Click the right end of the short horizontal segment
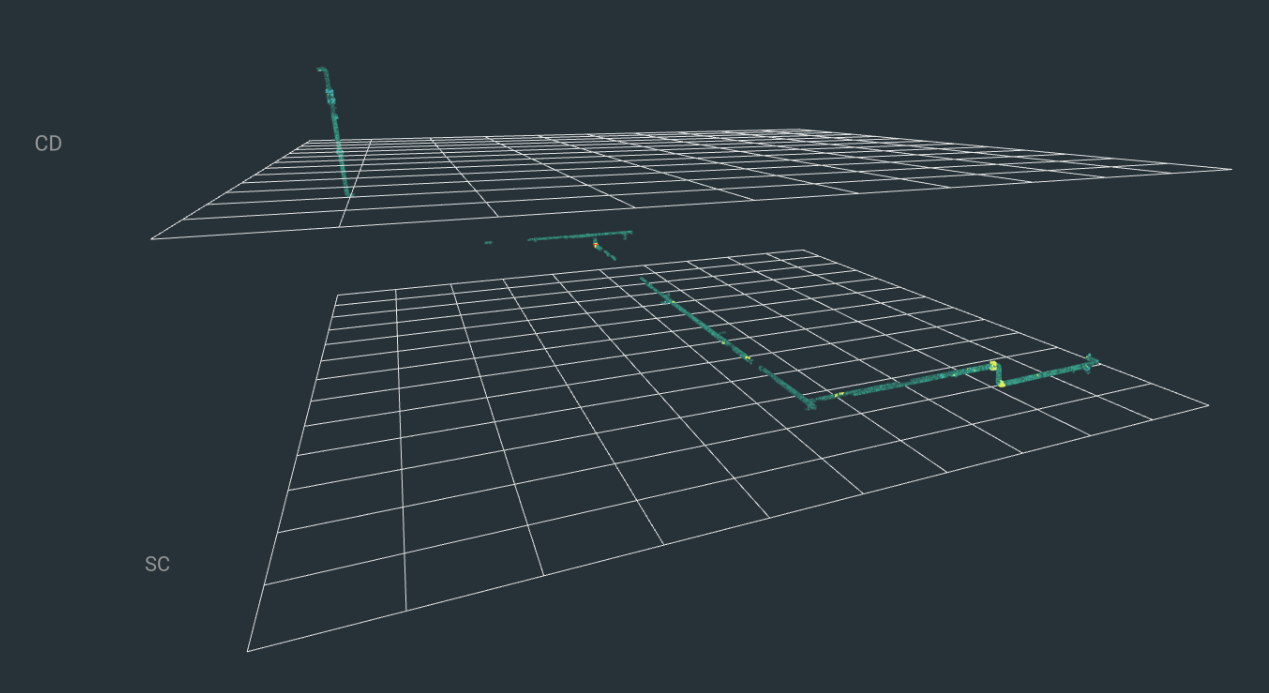Screen dimensions: 1269x693 point(630,233)
